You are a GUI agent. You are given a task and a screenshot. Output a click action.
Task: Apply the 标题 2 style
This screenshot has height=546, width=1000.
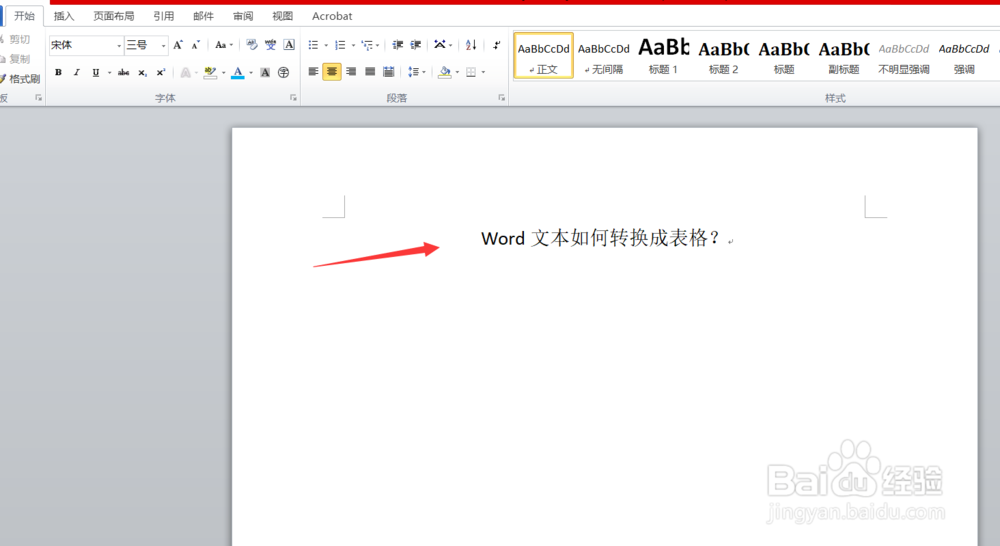tap(723, 55)
